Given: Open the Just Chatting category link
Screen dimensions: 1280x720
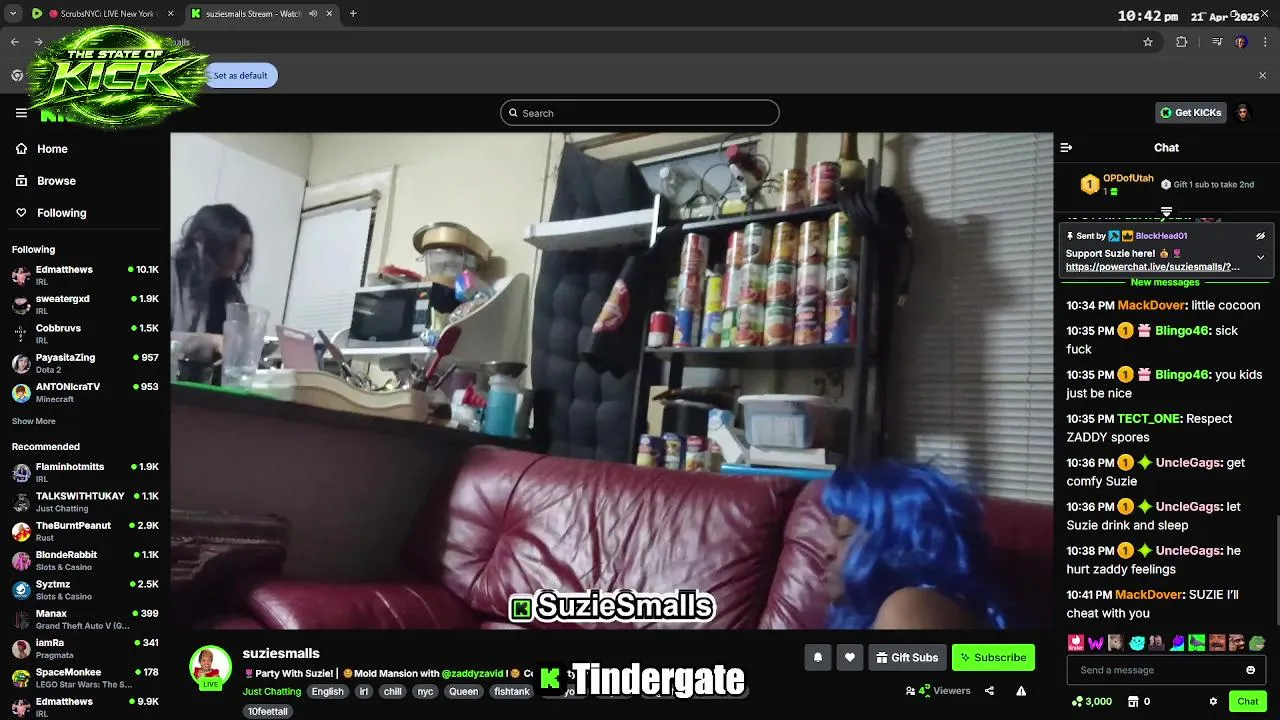Looking at the screenshot, I should 272,691.
